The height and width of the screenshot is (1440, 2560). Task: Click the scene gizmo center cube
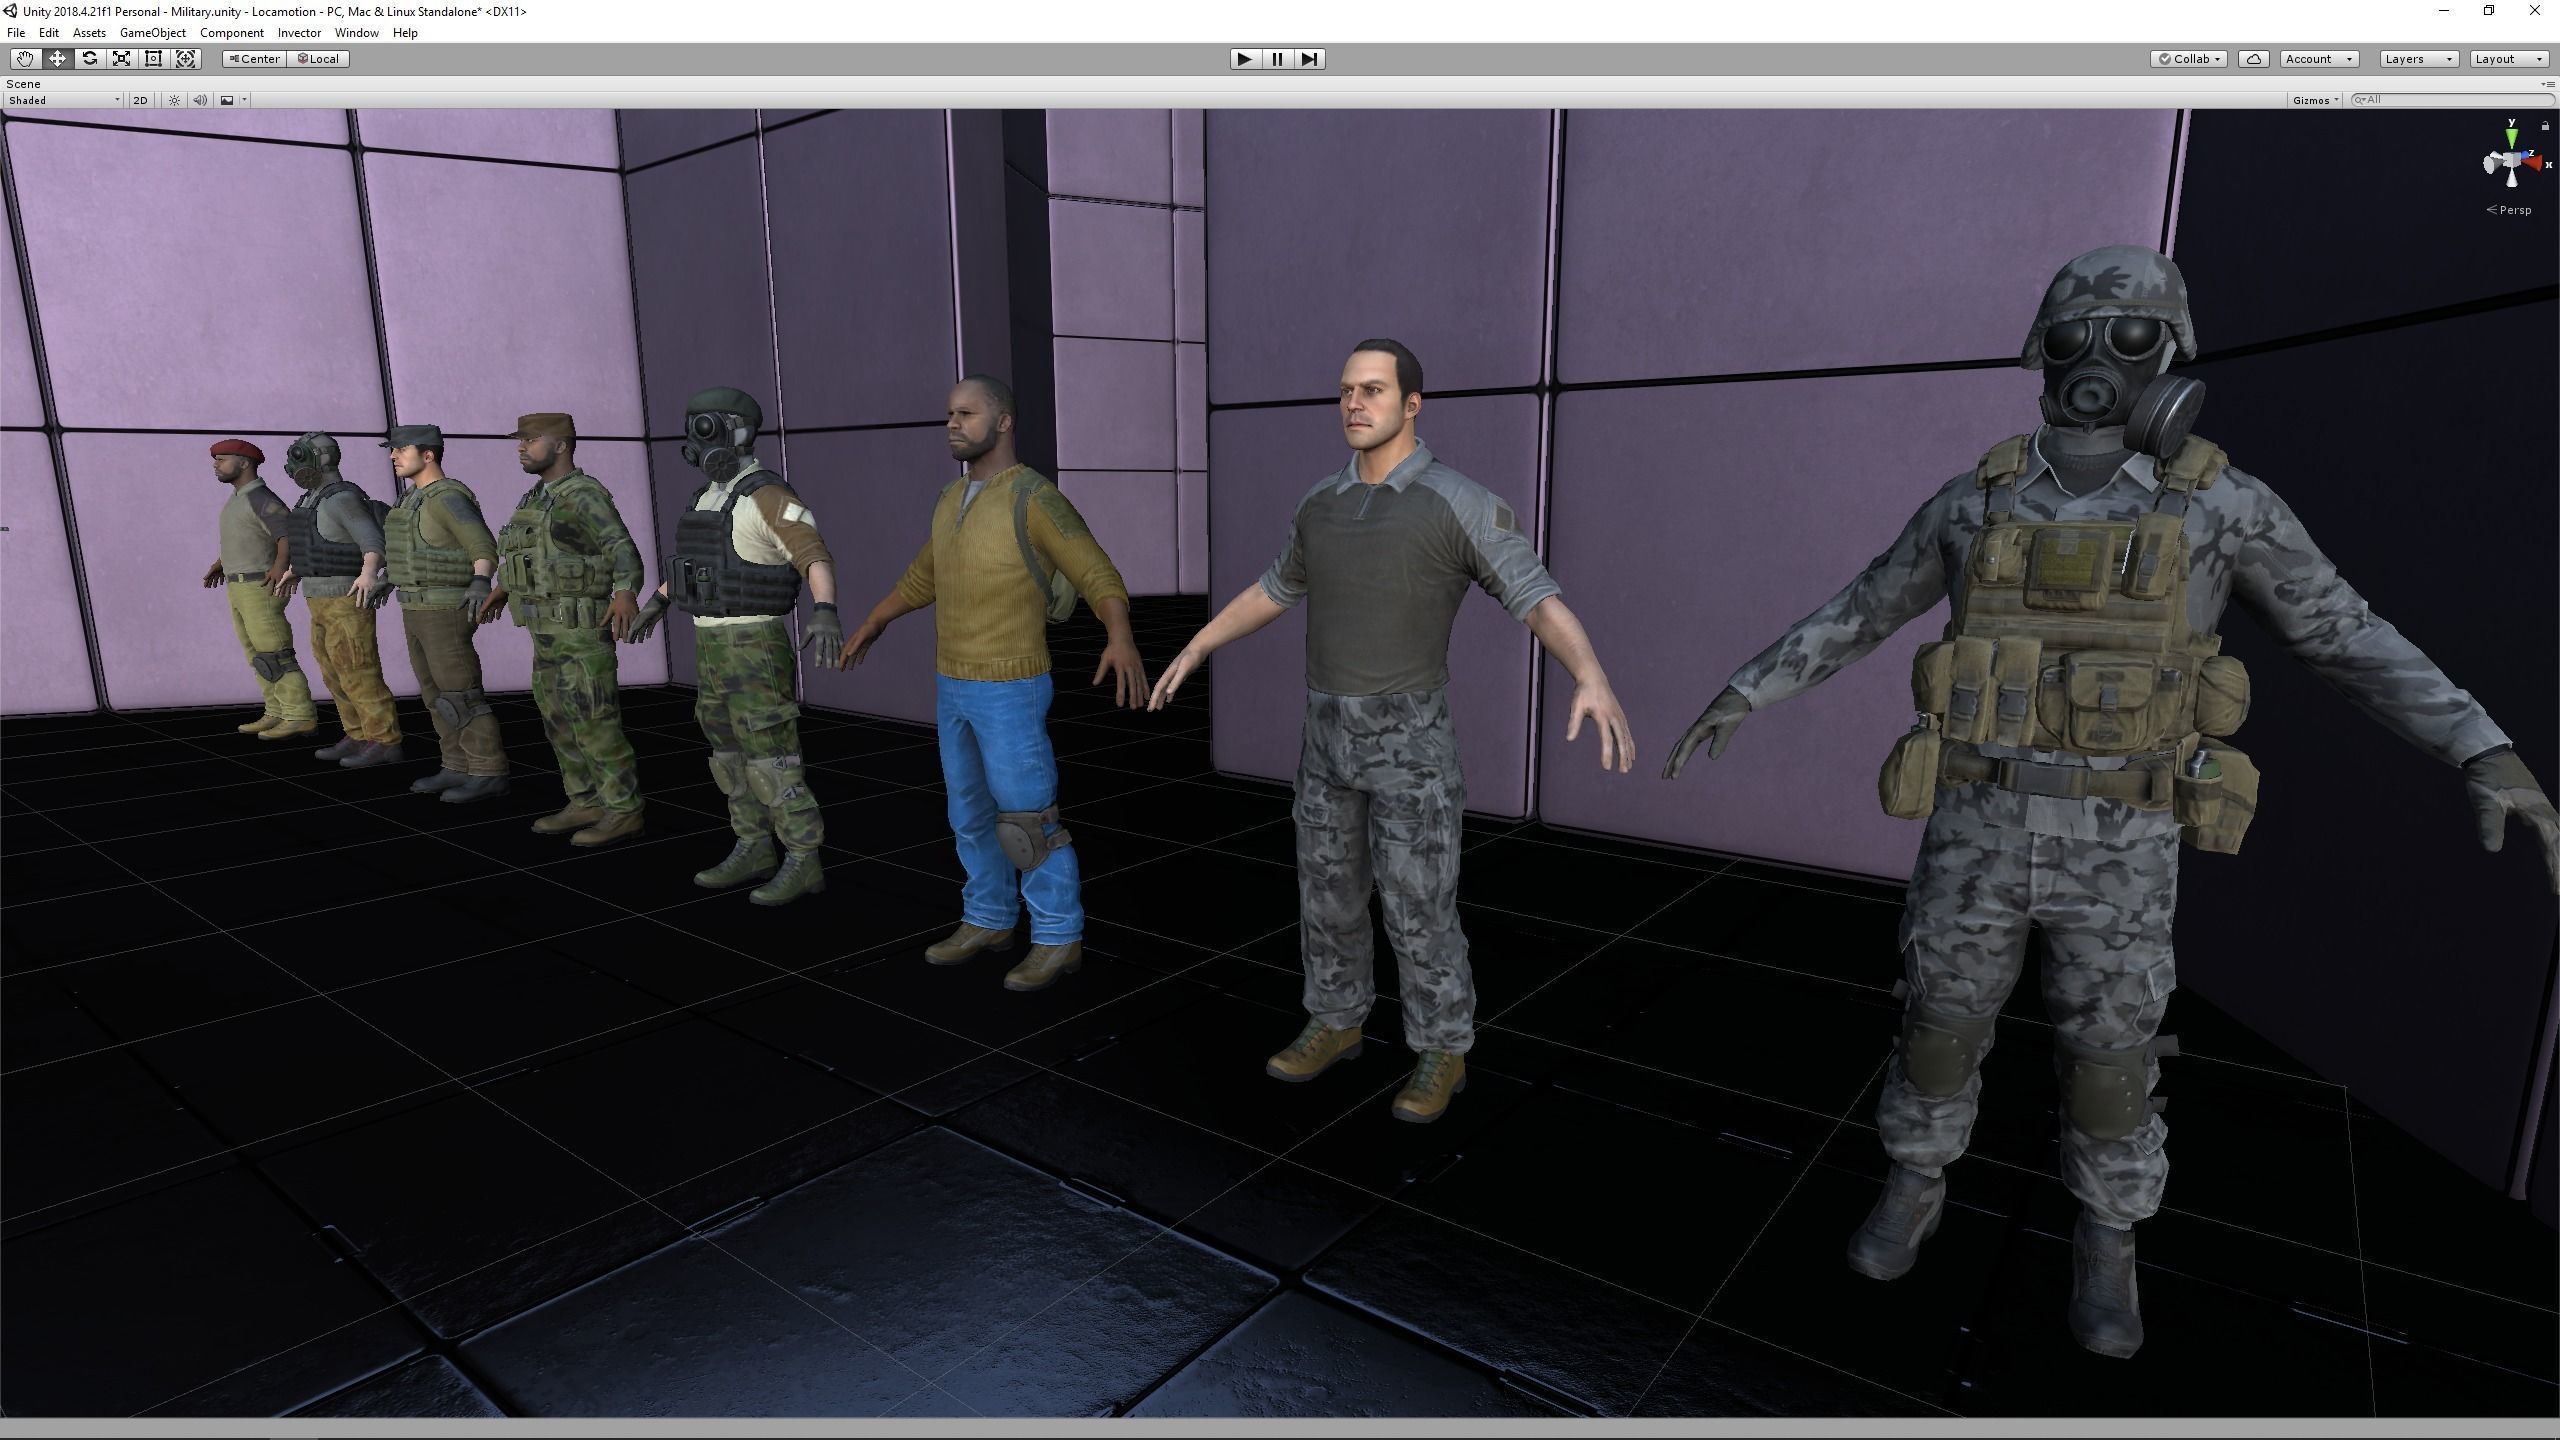tap(2511, 161)
